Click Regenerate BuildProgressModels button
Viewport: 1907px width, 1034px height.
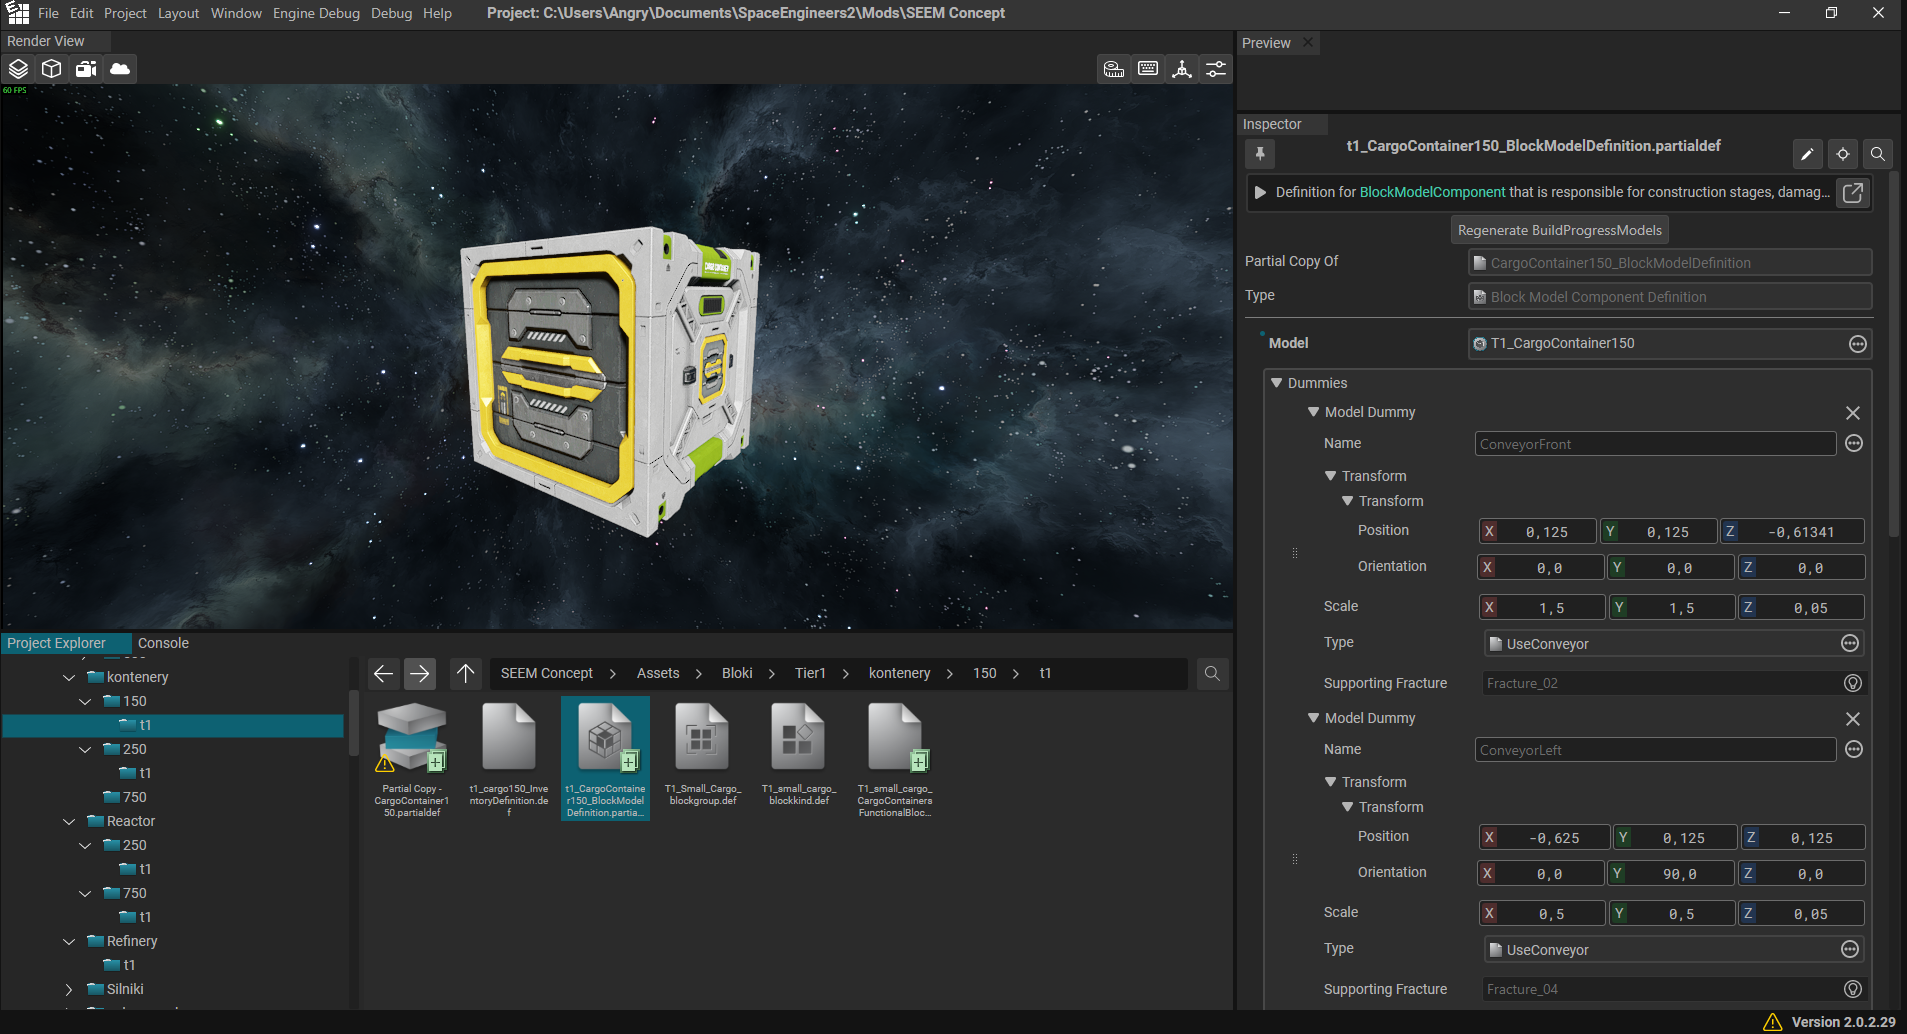(1559, 230)
